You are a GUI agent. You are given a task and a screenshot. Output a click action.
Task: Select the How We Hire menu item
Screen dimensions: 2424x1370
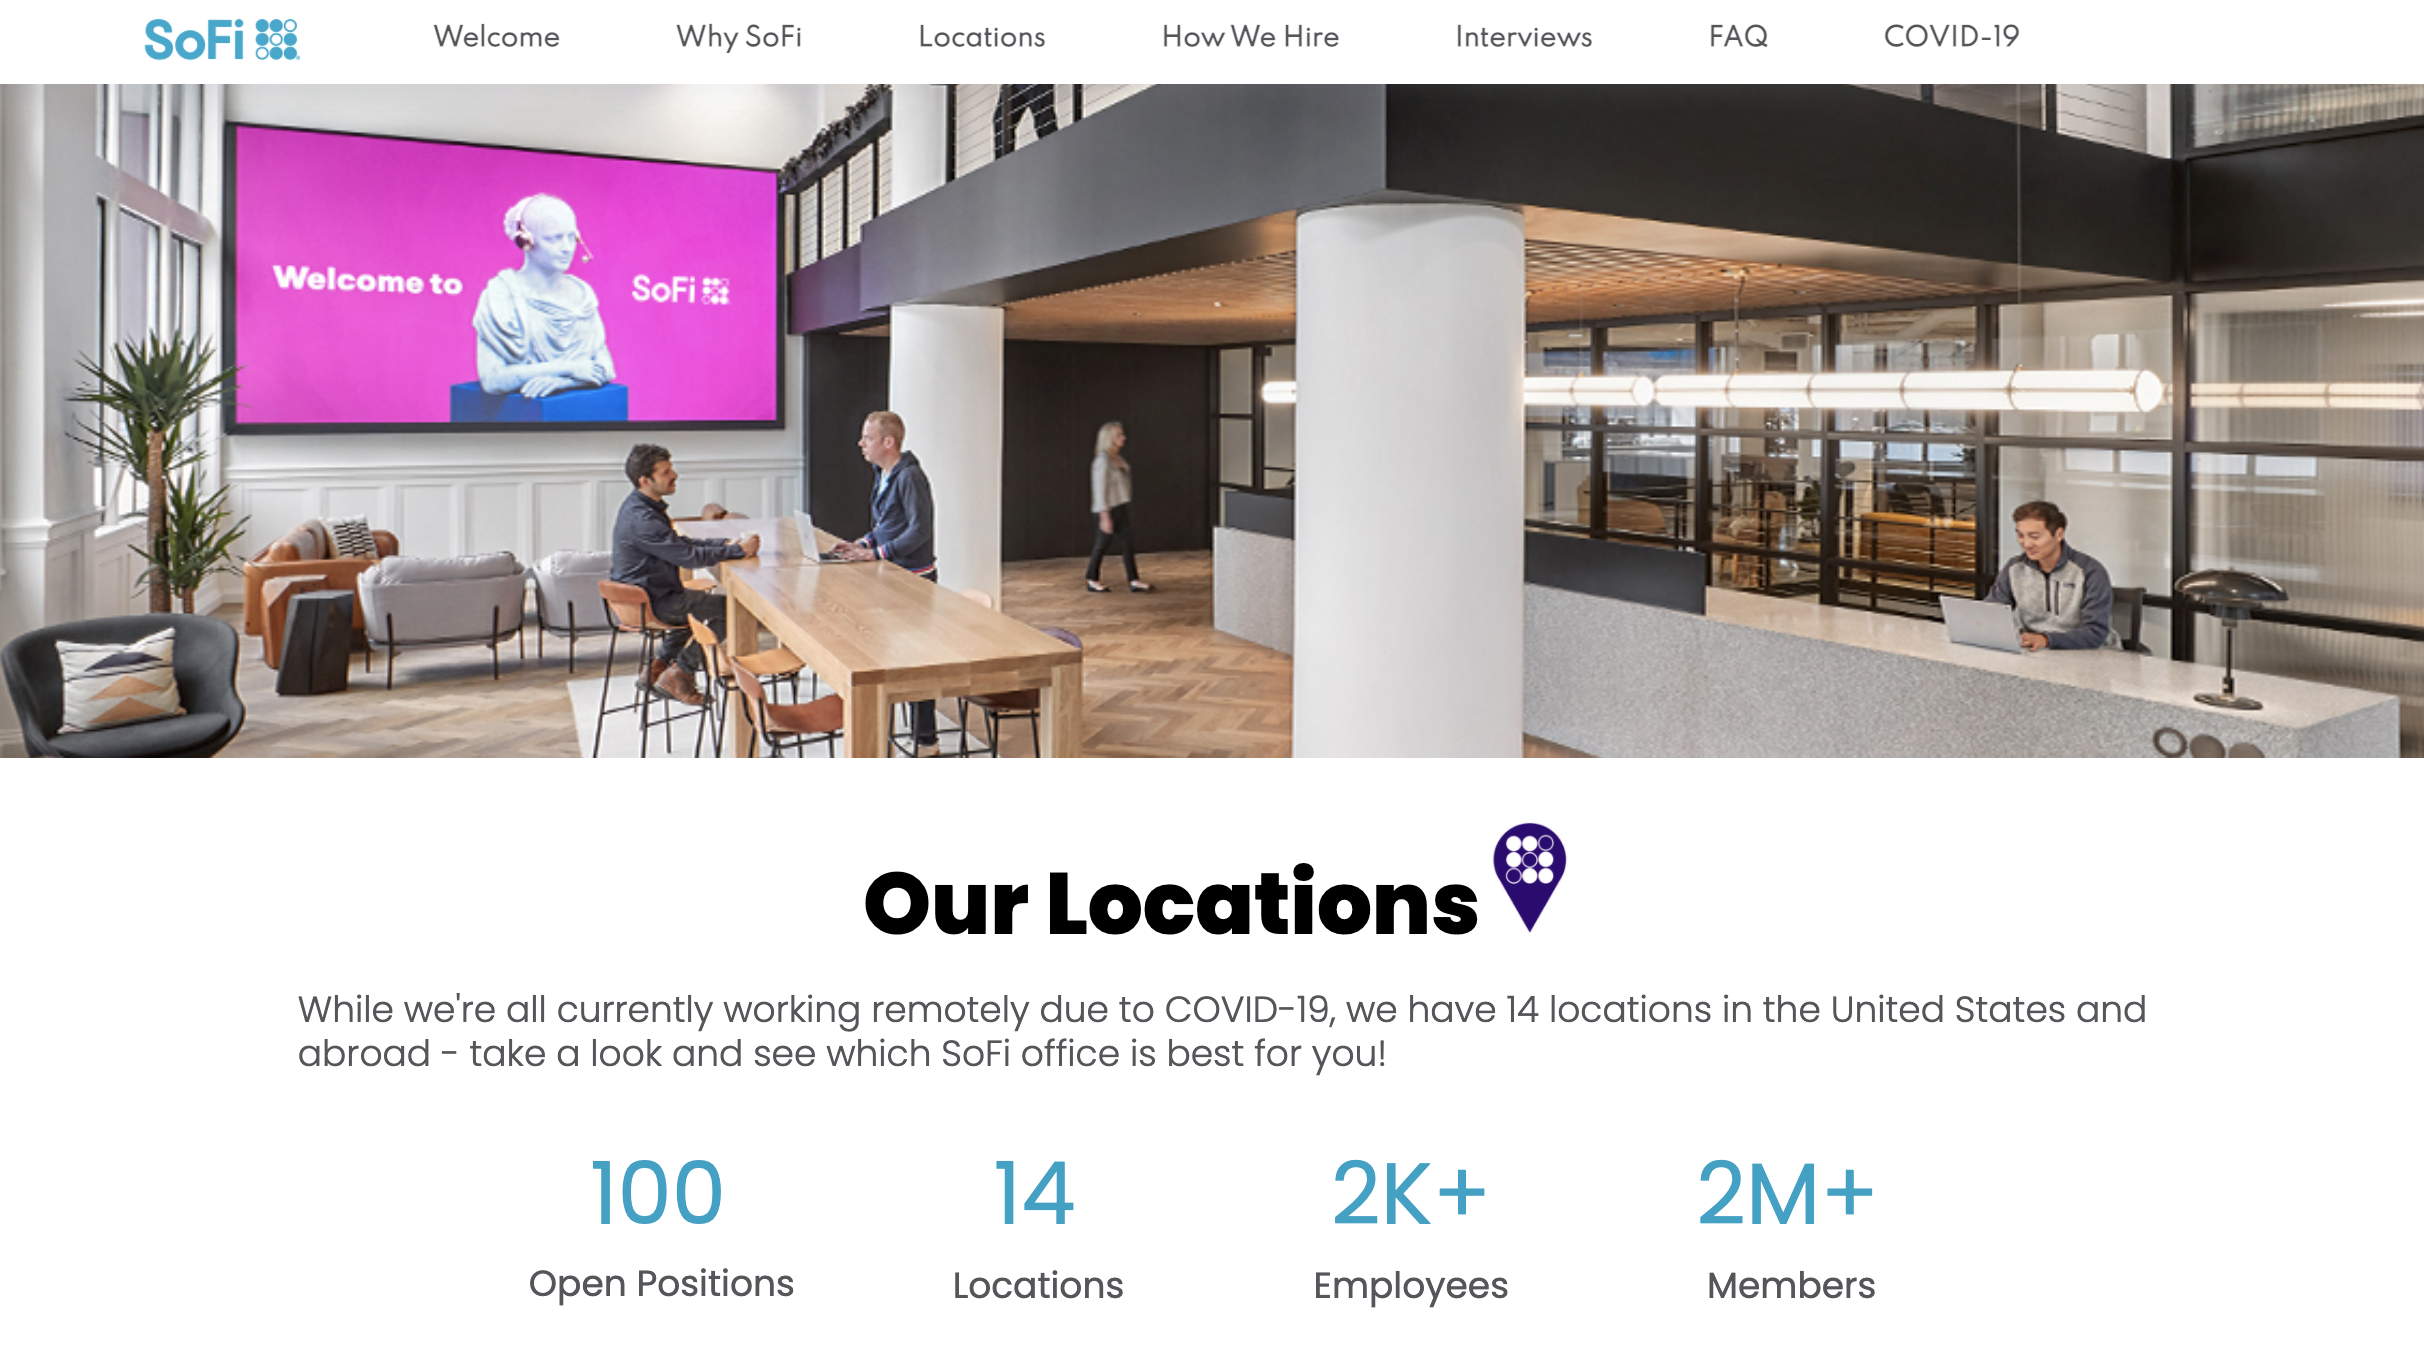coord(1249,37)
